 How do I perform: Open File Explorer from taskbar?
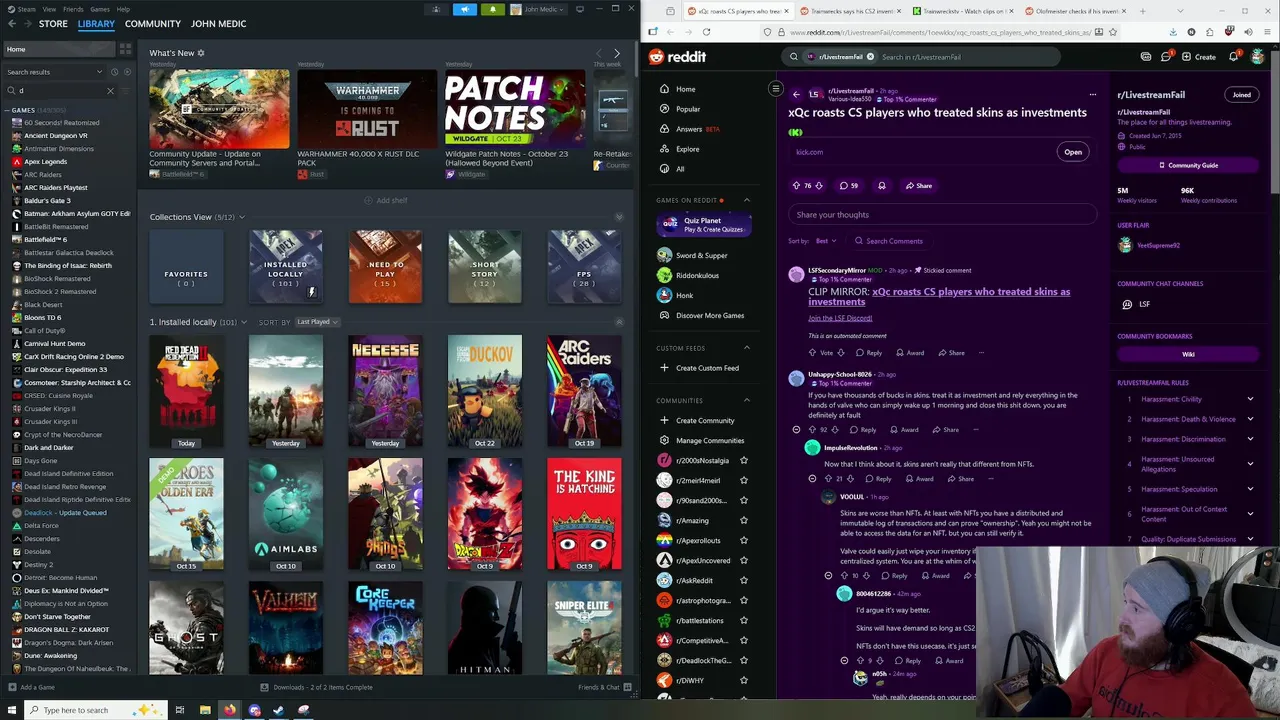point(205,710)
